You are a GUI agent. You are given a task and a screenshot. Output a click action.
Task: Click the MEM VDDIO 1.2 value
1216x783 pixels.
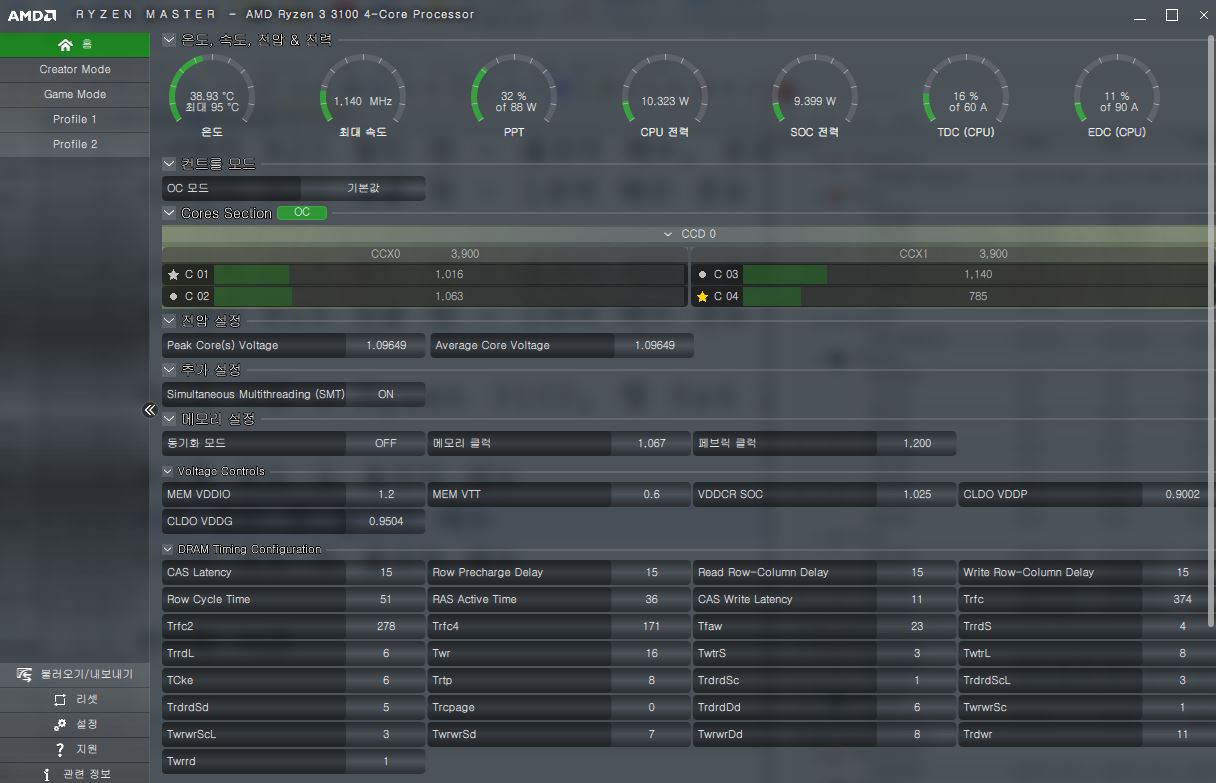click(x=385, y=494)
